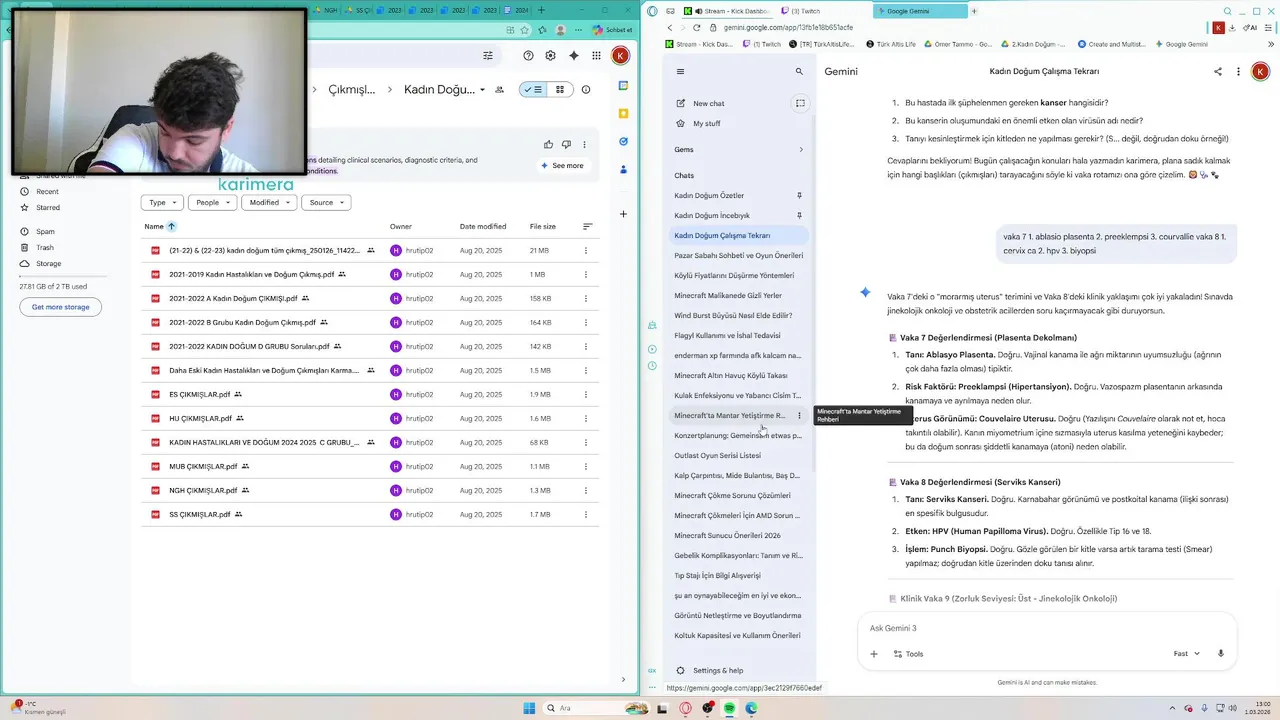Image resolution: width=1280 pixels, height=720 pixels.
Task: Open the Google apps grid in Drive
Action: pyautogui.click(x=597, y=56)
